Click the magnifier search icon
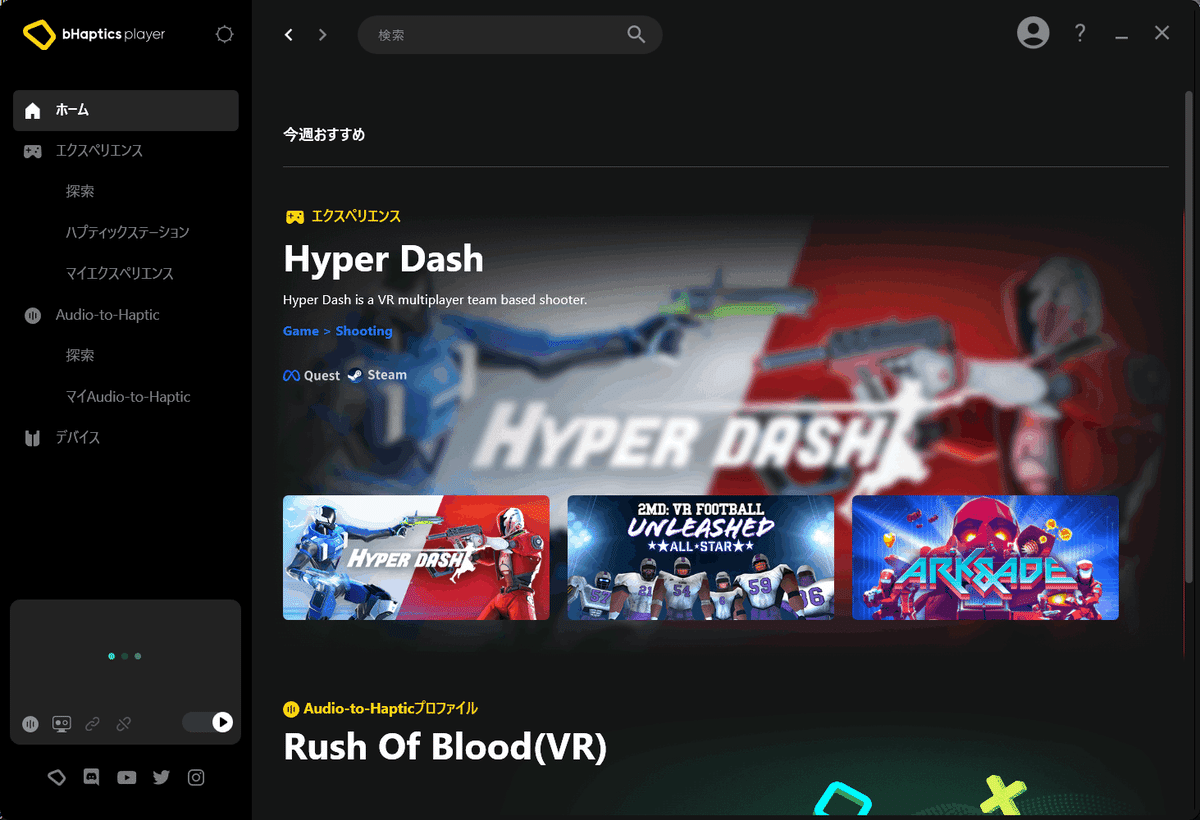1200x820 pixels. tap(636, 34)
